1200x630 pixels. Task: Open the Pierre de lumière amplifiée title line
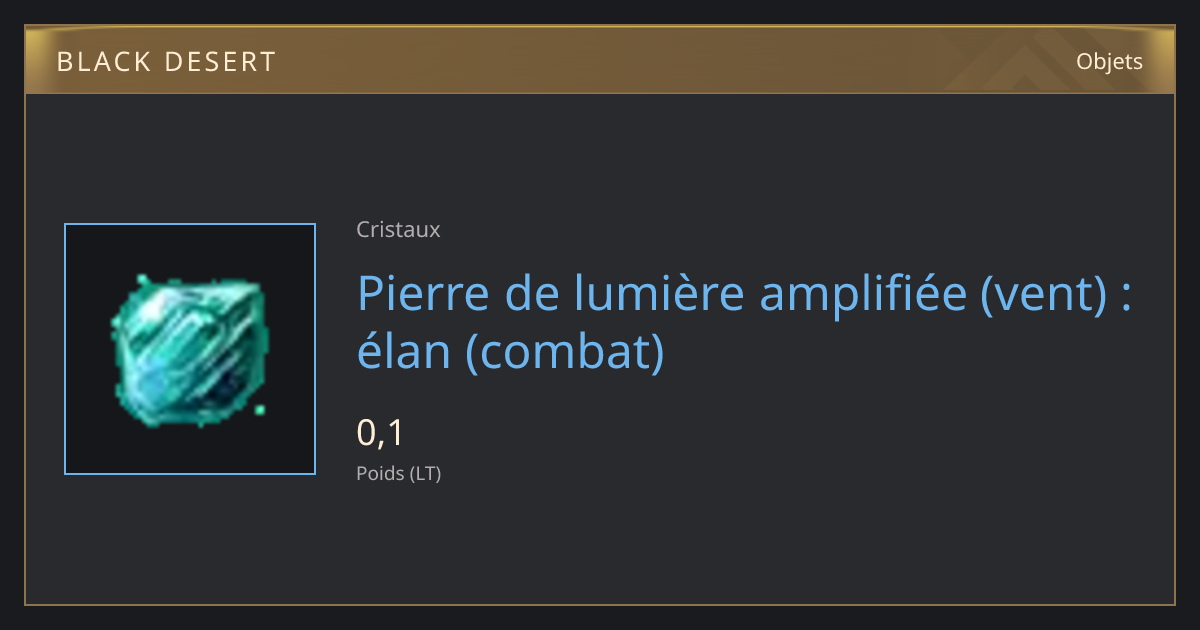tap(745, 293)
